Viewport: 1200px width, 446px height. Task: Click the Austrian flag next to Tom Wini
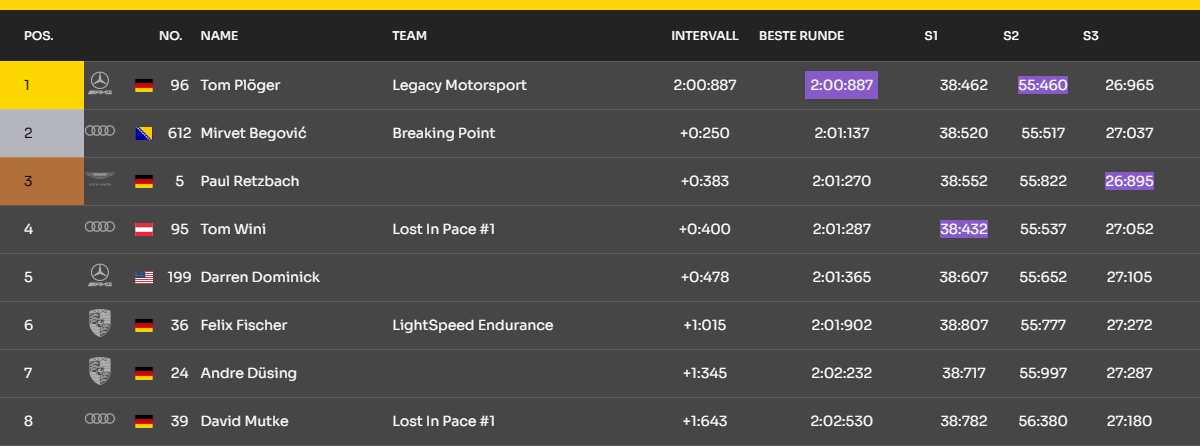[x=144, y=230]
